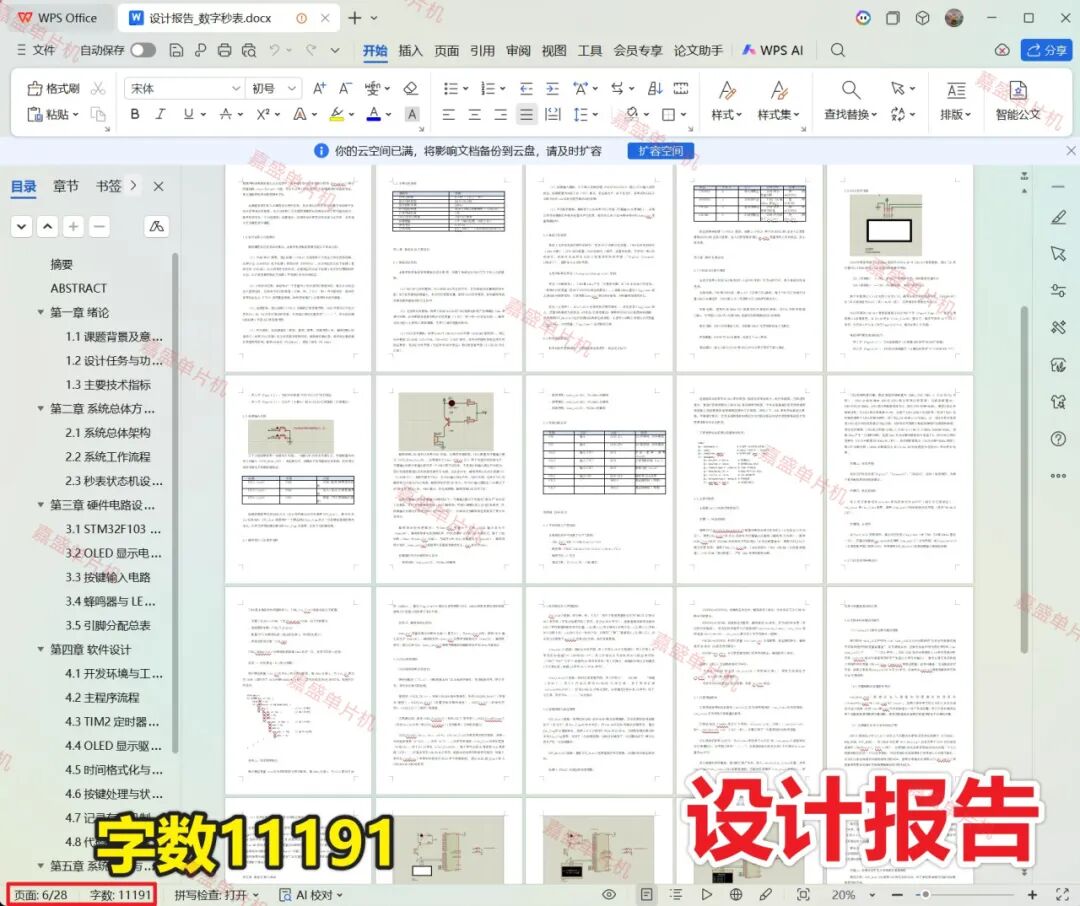Viewport: 1080px width, 906px height.
Task: Click the clear formatting eraser icon
Action: (x=411, y=88)
